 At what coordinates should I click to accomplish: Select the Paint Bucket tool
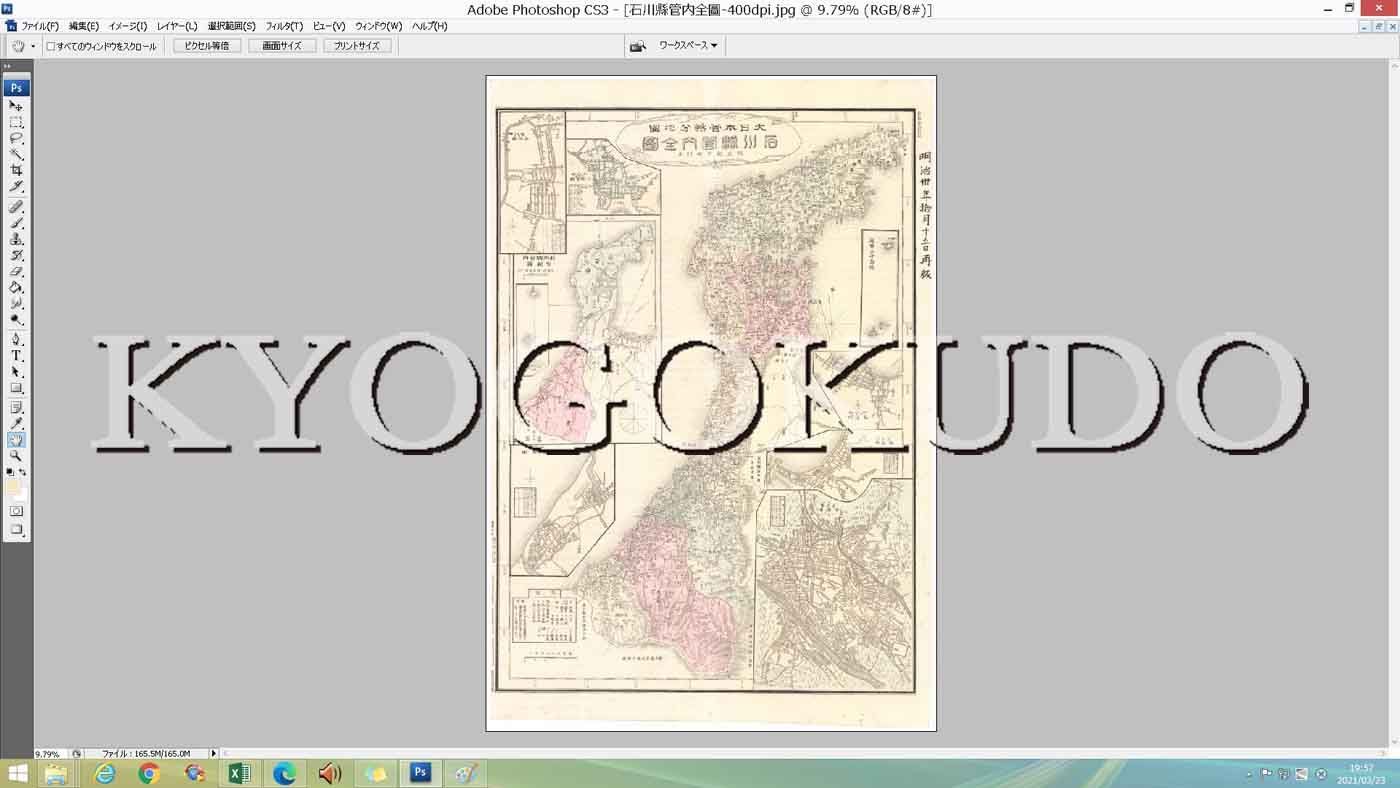(16, 287)
